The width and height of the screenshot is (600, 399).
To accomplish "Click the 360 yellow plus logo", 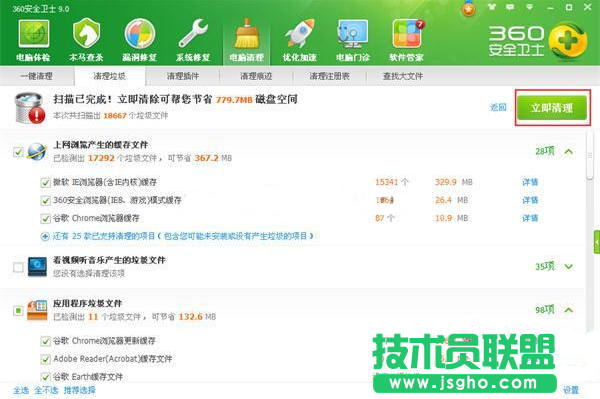I will 567,42.
